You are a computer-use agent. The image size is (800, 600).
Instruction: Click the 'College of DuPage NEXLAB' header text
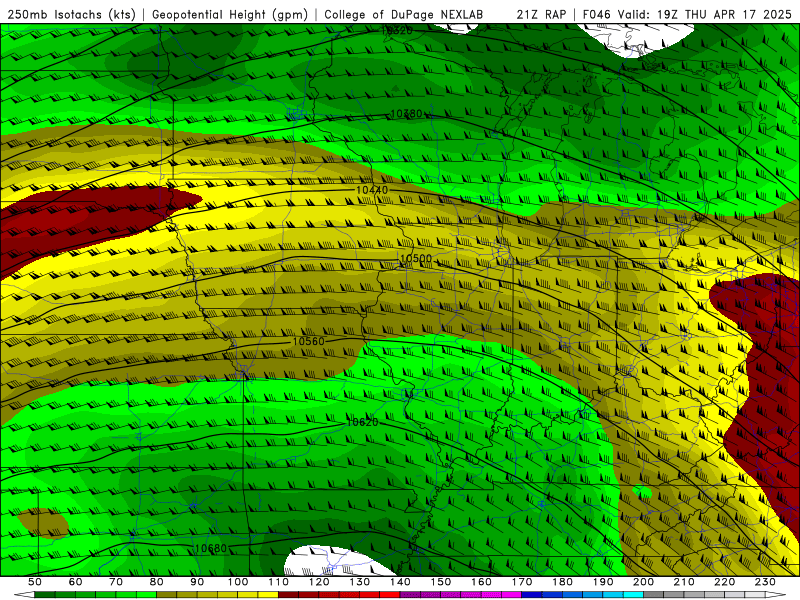point(403,14)
